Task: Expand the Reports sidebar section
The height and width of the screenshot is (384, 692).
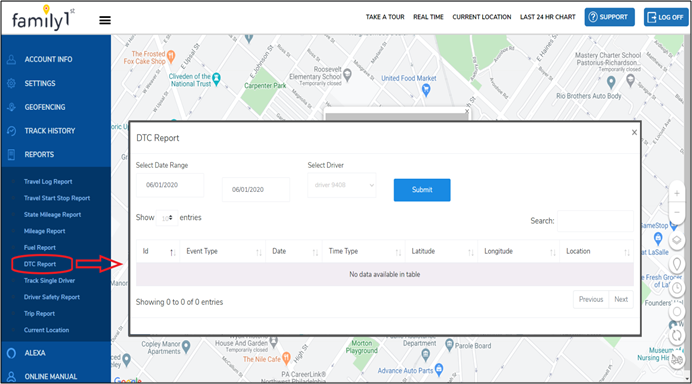Action: 39,154
